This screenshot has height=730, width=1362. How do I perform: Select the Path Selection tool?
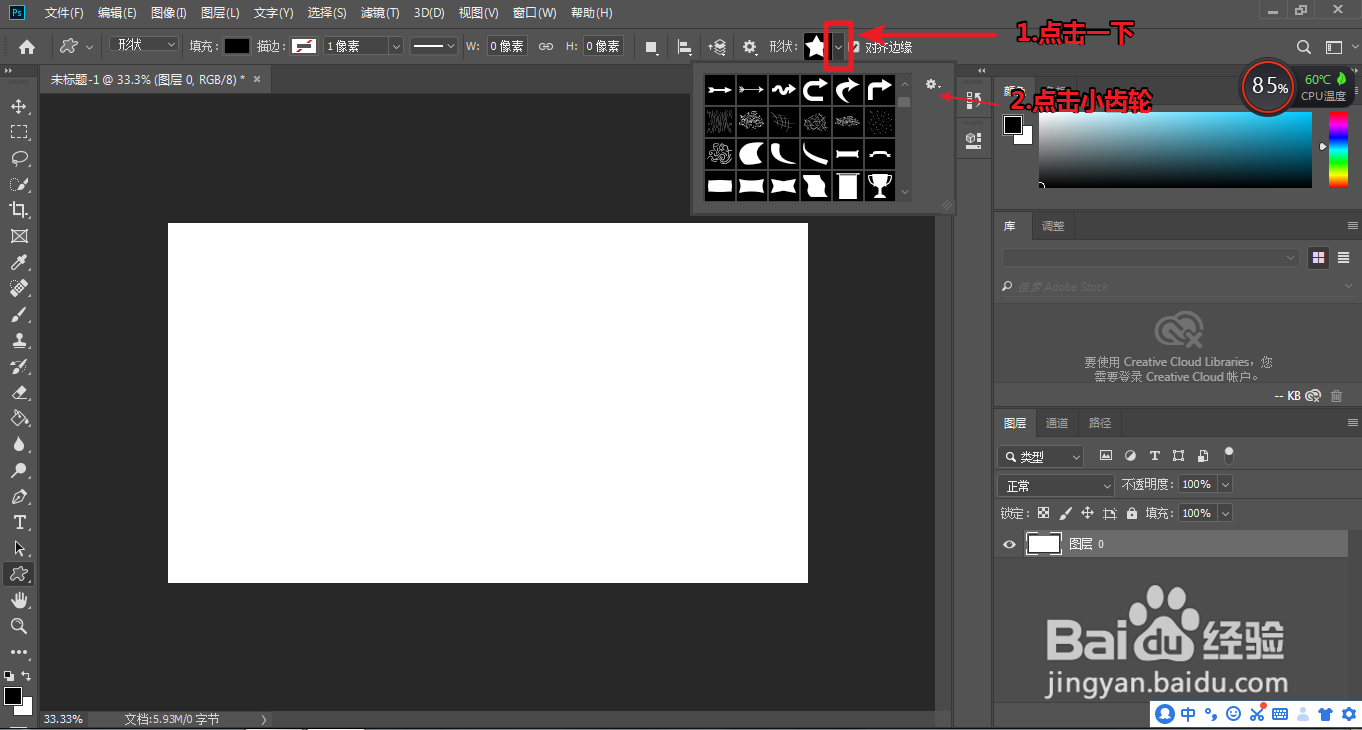pos(18,548)
